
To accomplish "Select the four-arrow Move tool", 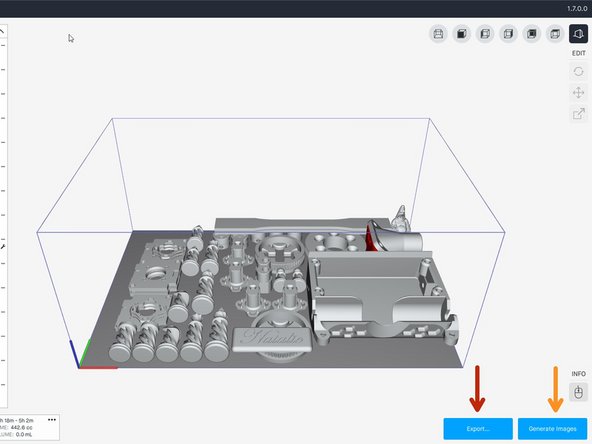I will click(x=578, y=92).
